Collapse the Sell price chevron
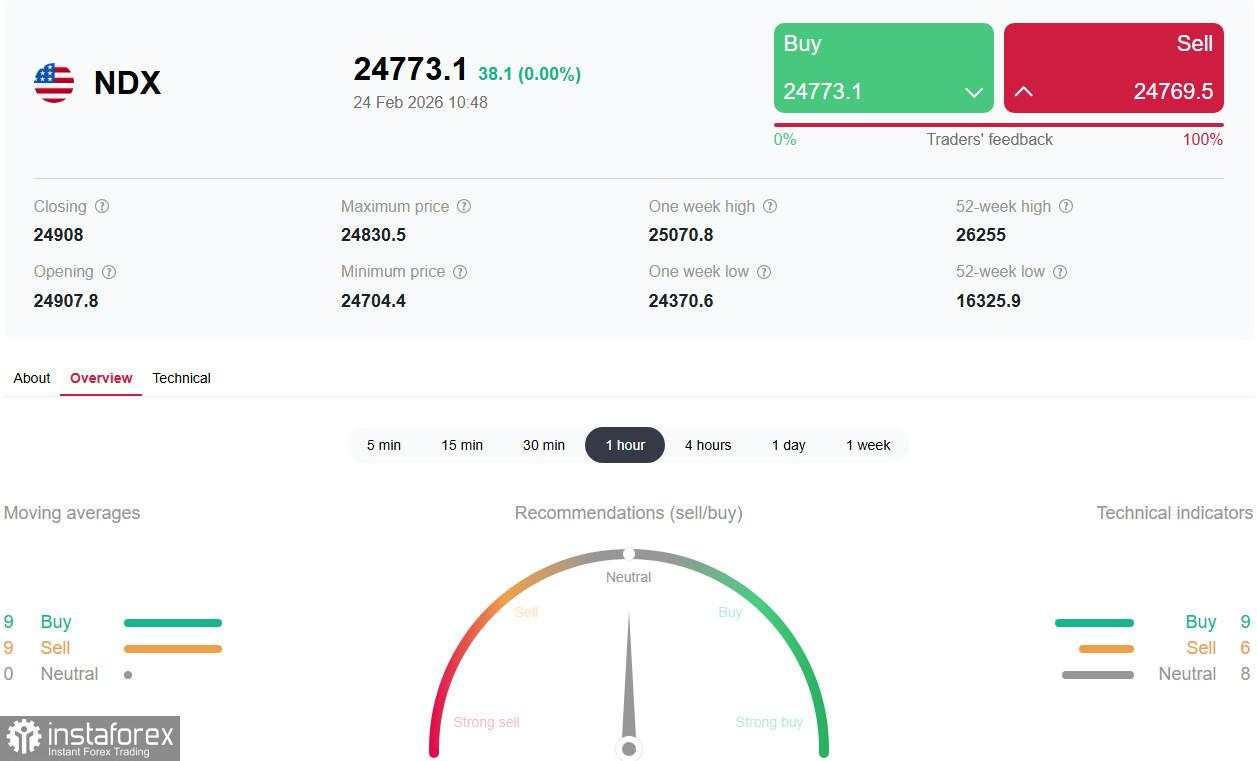 1023,92
